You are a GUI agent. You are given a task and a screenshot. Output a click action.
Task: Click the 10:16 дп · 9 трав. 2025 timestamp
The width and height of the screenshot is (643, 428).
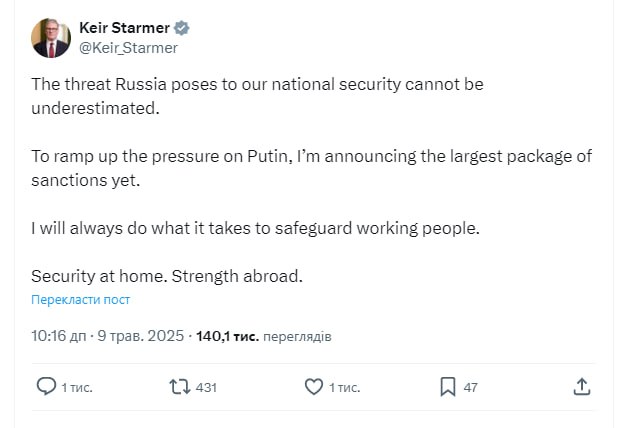[x=108, y=336]
